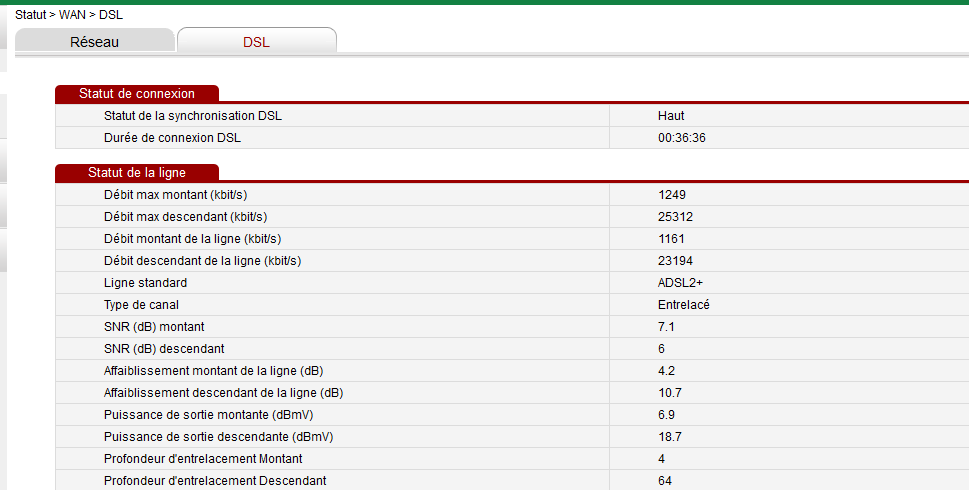Viewport: 969px width, 490px height.
Task: Select the Type de canal row label
Action: [x=141, y=304]
